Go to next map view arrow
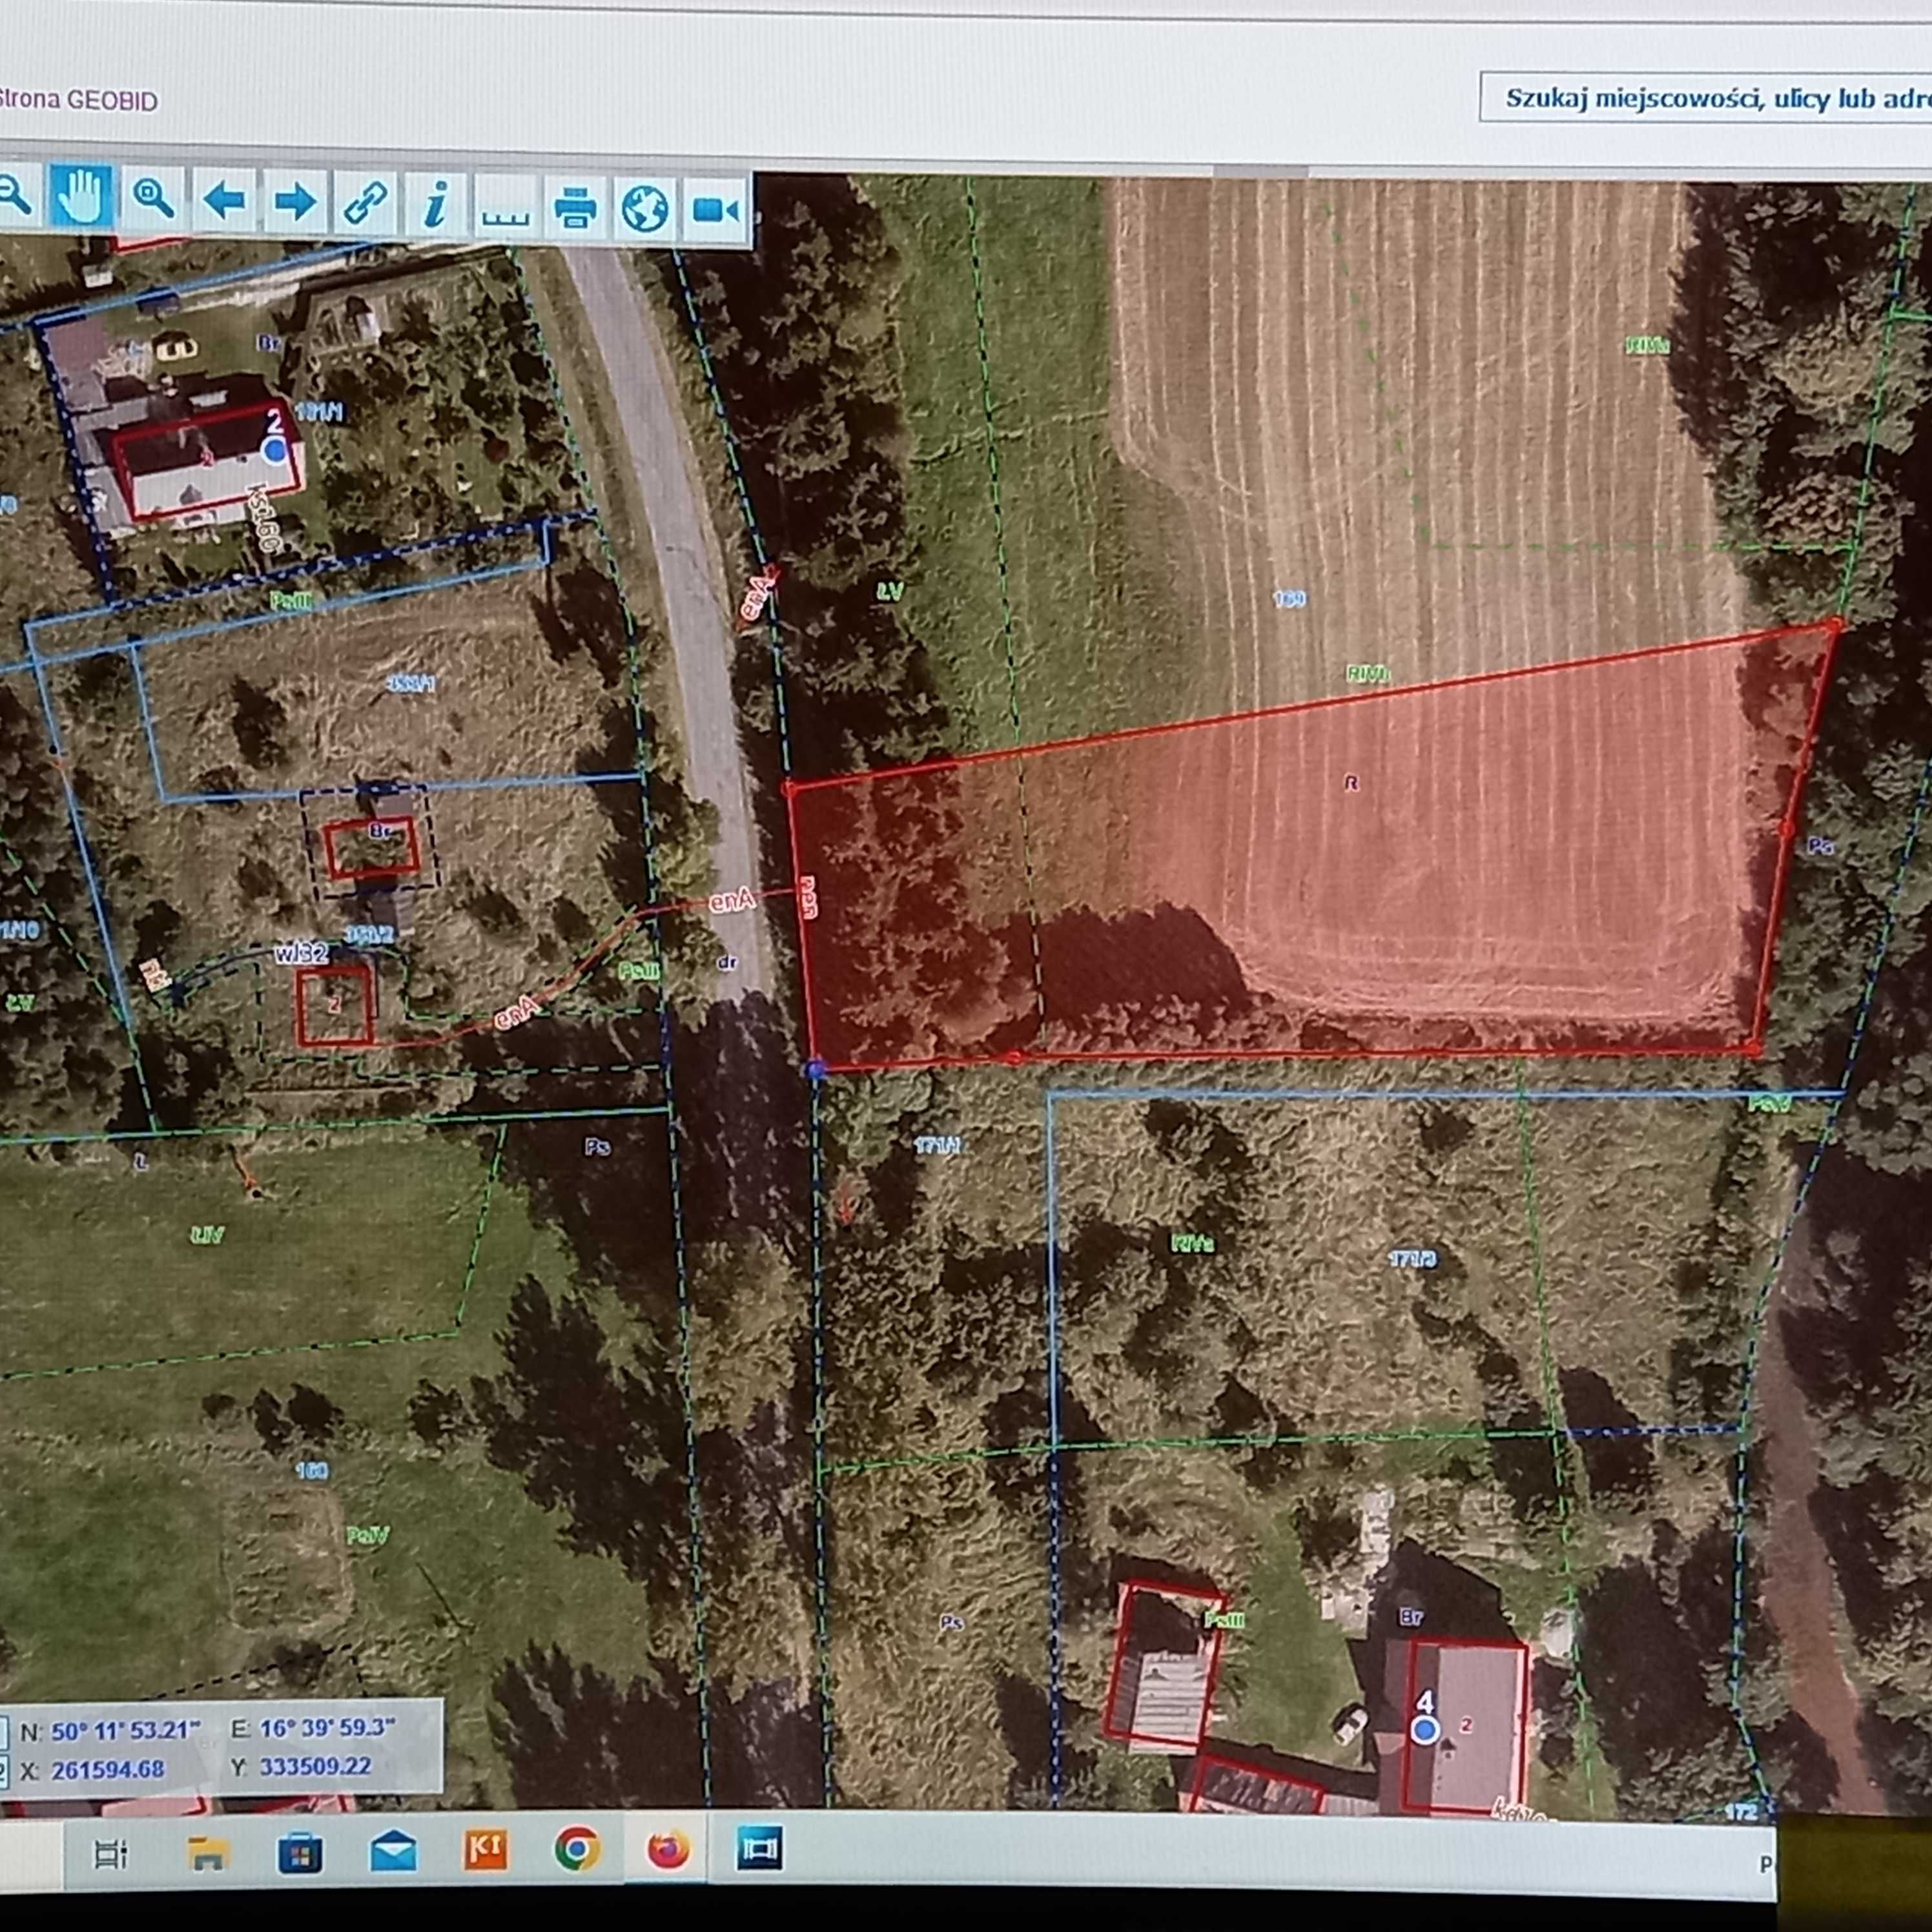 294,203
